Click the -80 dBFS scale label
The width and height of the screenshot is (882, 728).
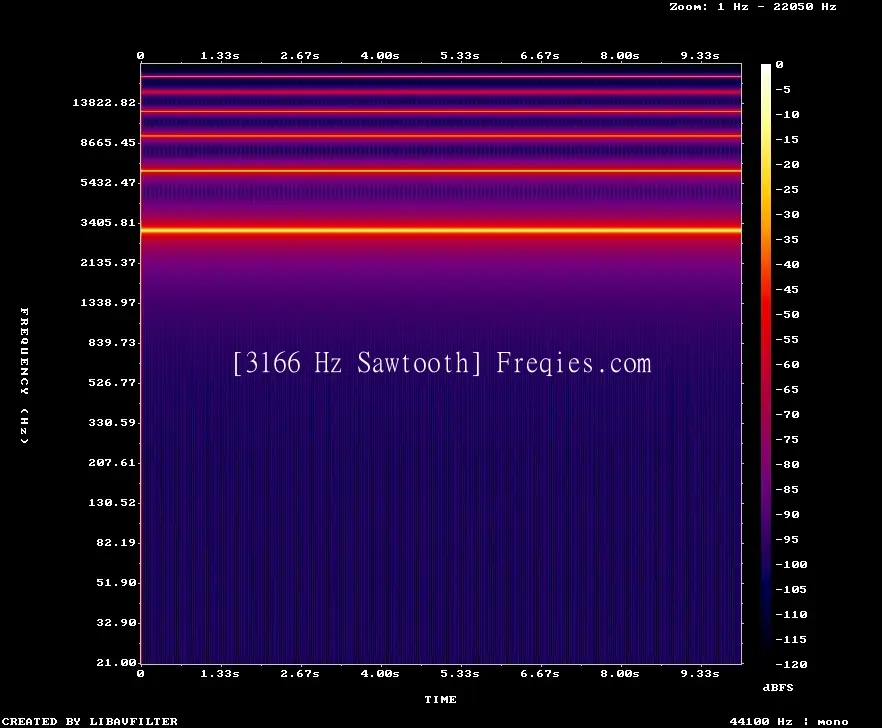click(x=787, y=465)
